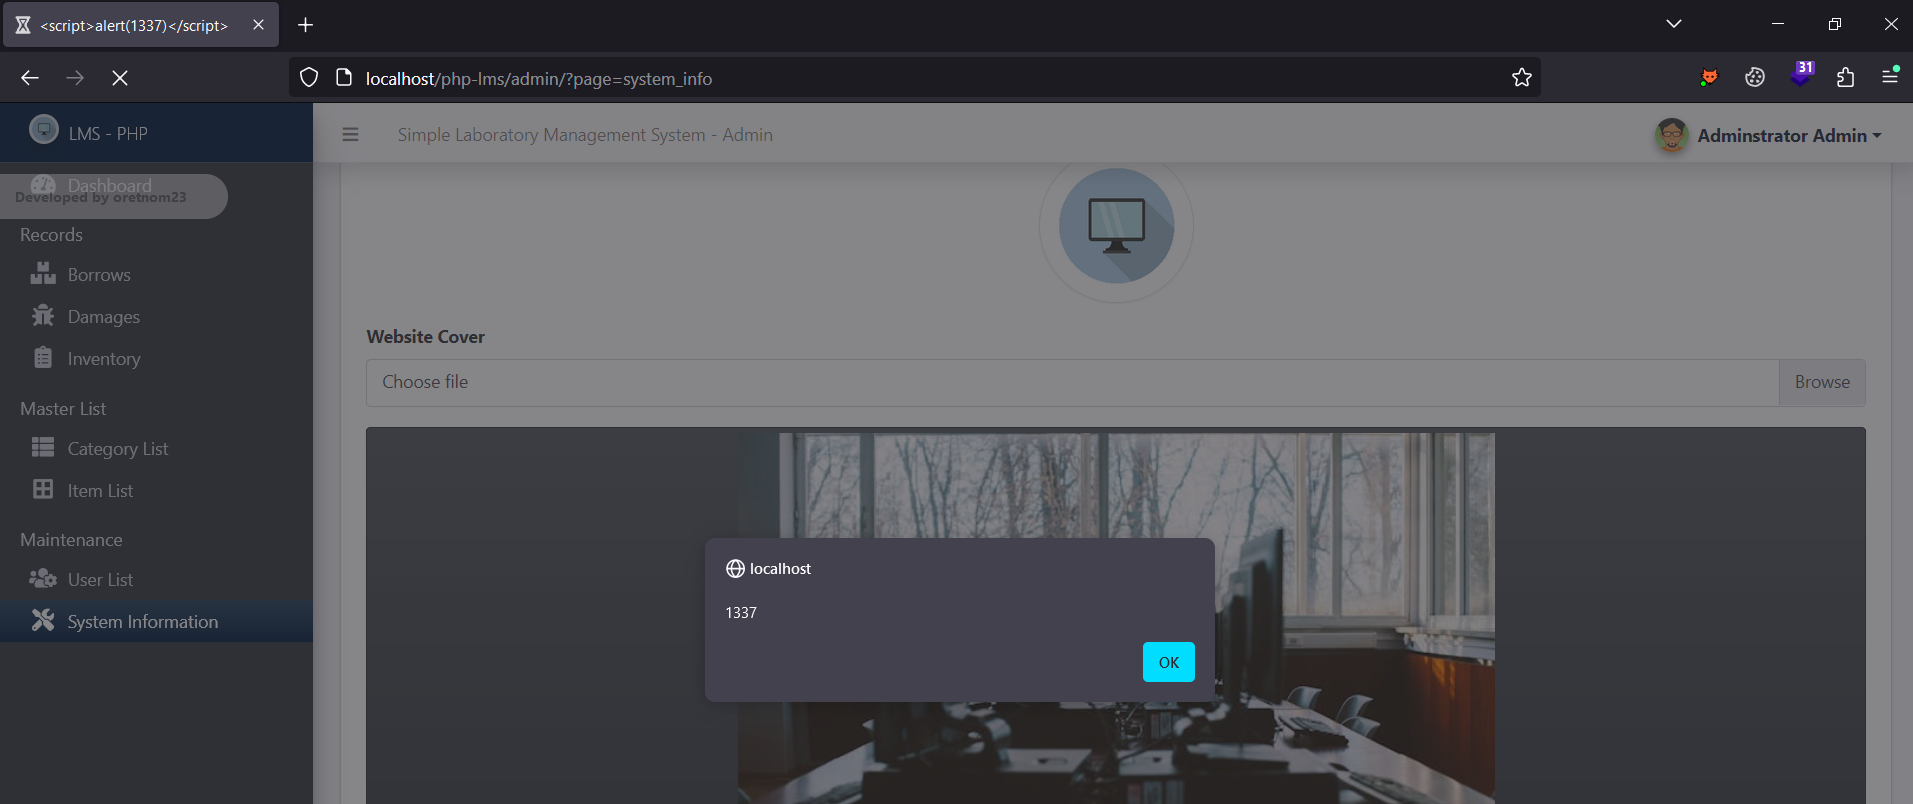Click the Website Cover label

pos(425,337)
